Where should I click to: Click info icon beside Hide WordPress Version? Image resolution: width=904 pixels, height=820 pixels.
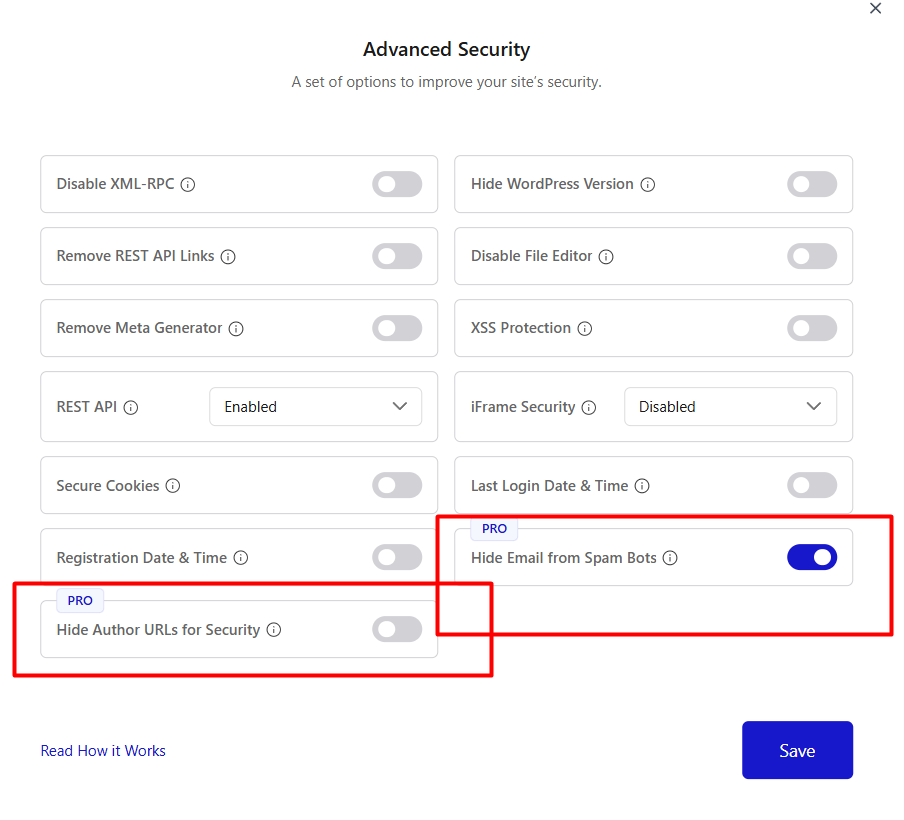click(x=648, y=185)
